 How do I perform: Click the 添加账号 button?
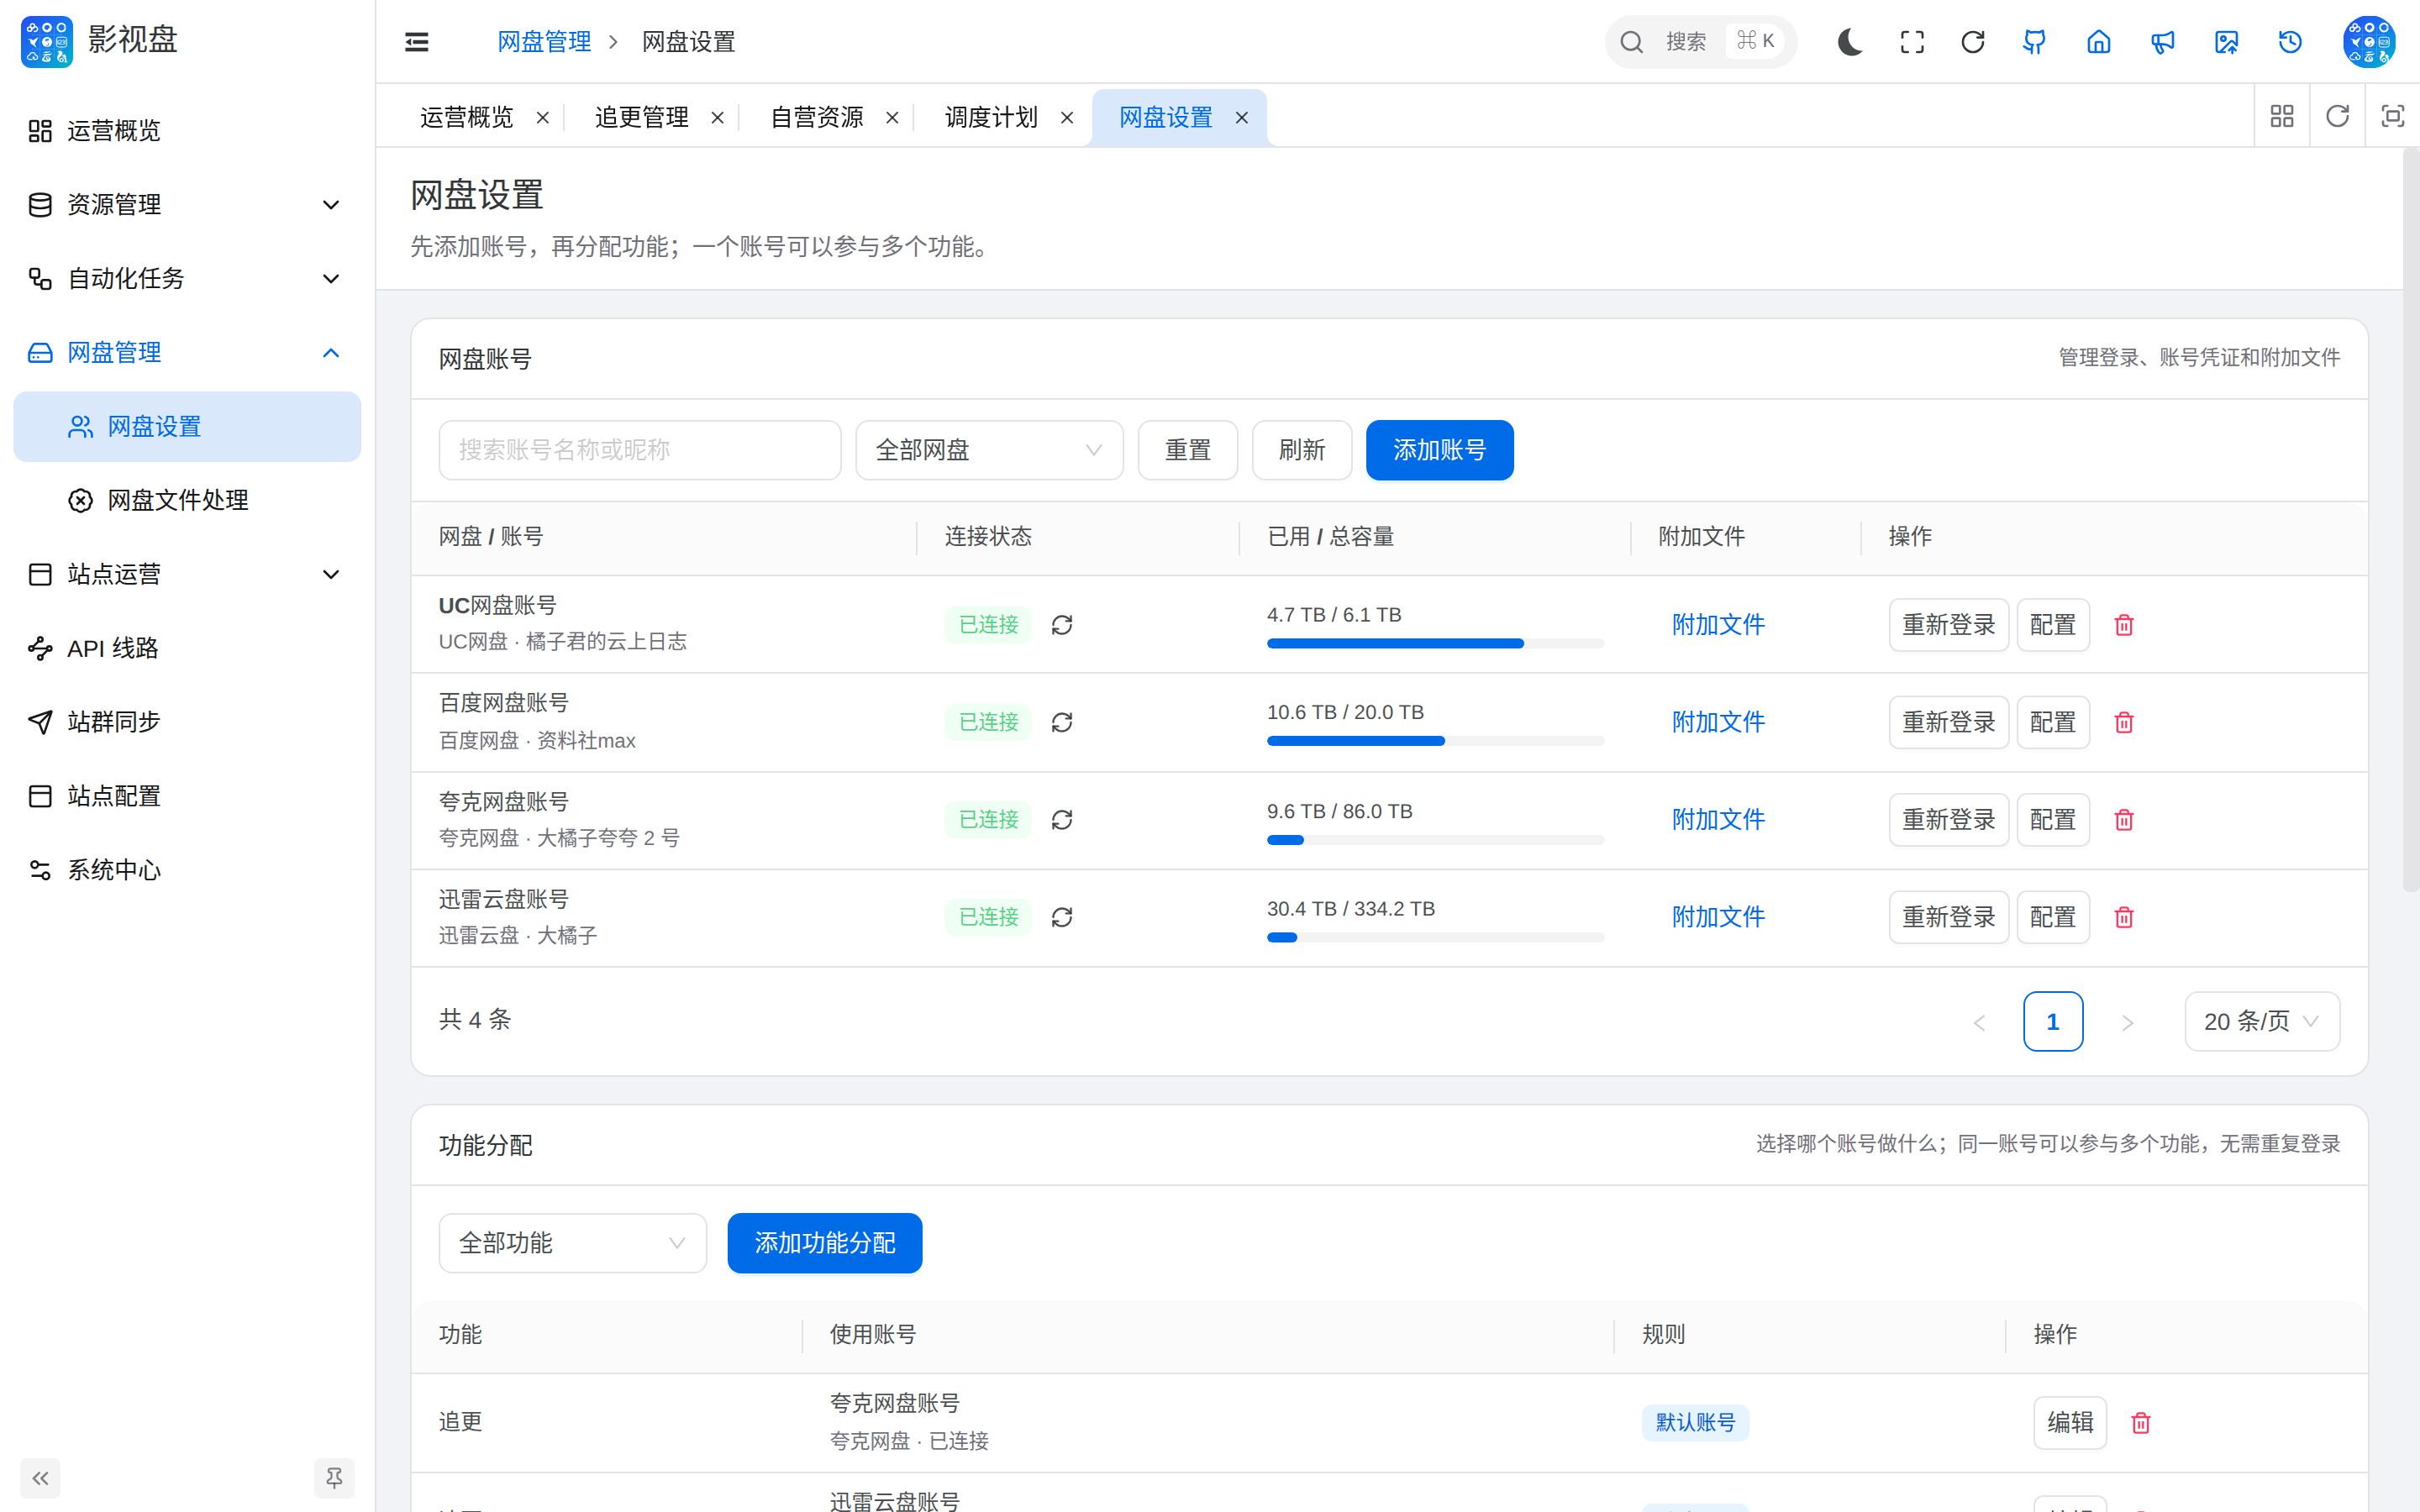1439,450
